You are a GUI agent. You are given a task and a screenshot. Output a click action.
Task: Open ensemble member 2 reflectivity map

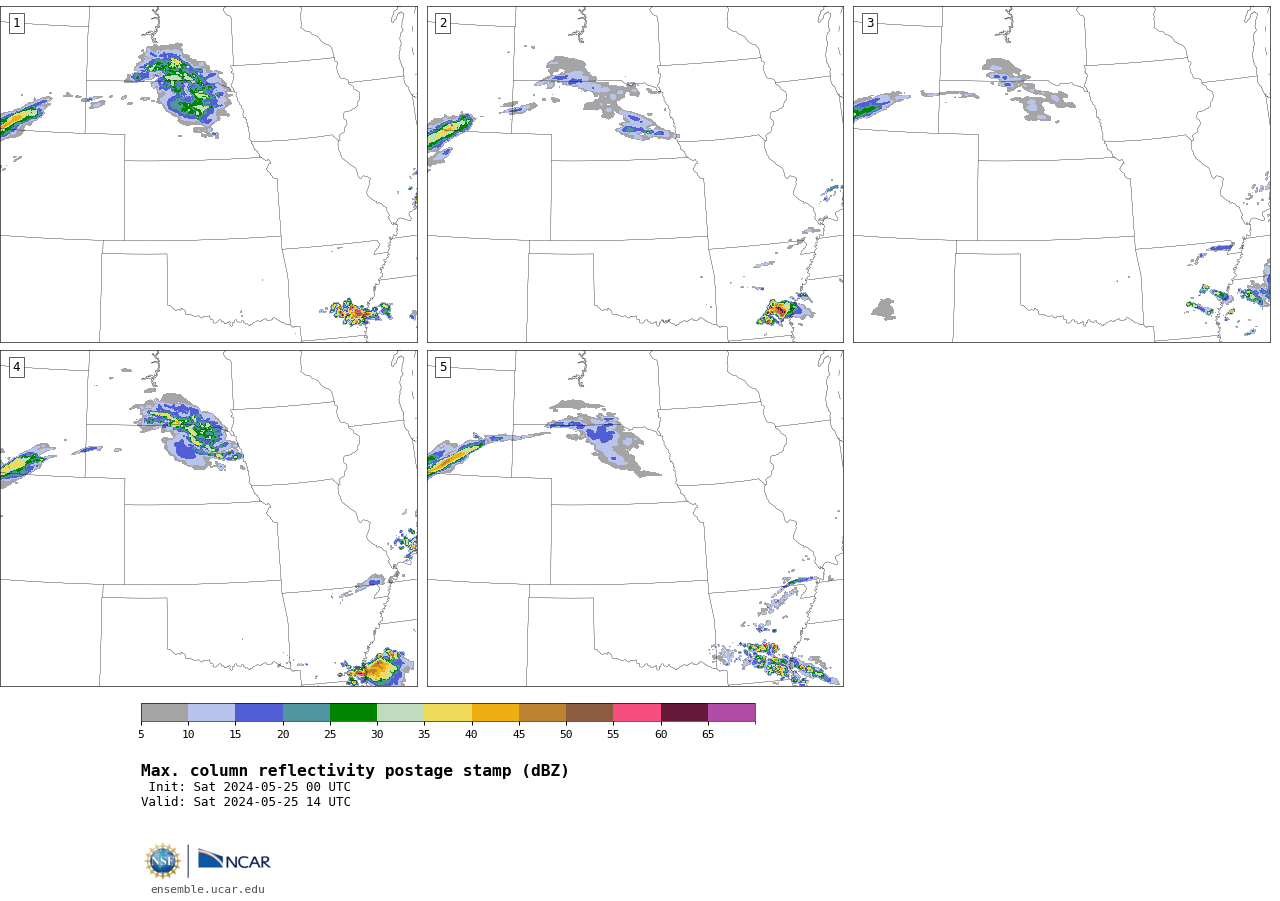coord(635,174)
